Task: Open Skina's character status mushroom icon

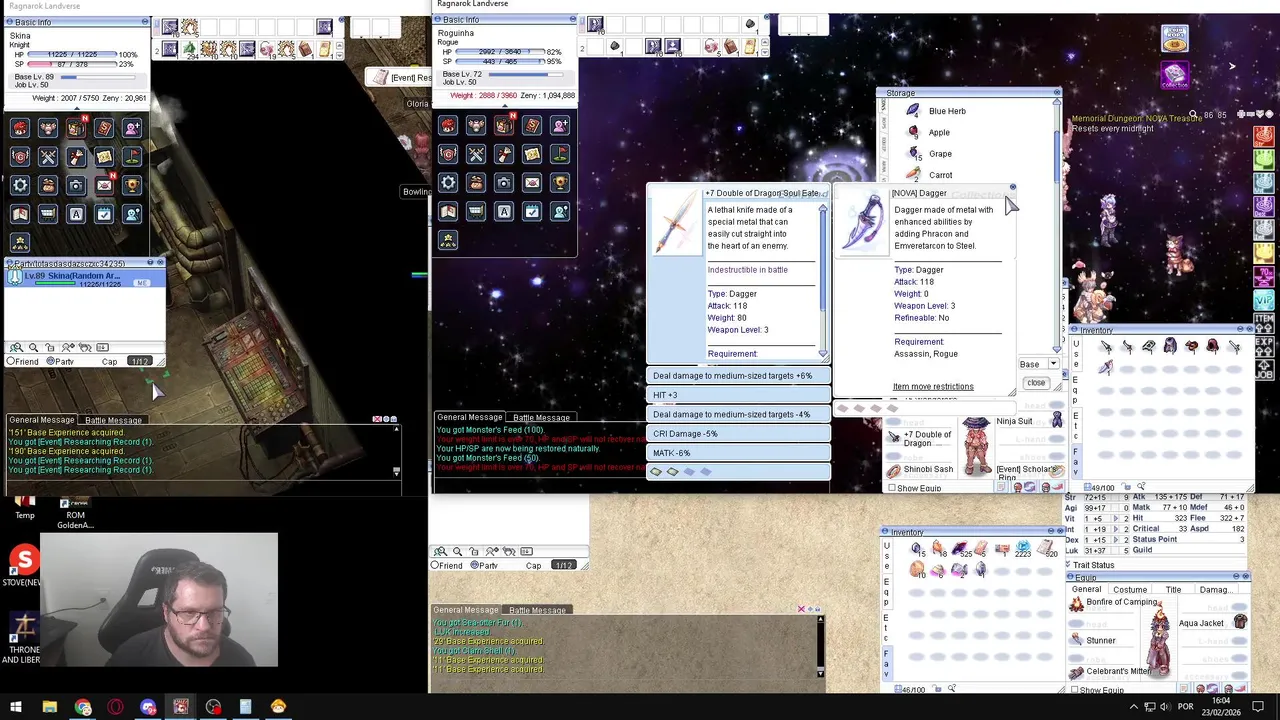Action: click(x=20, y=128)
